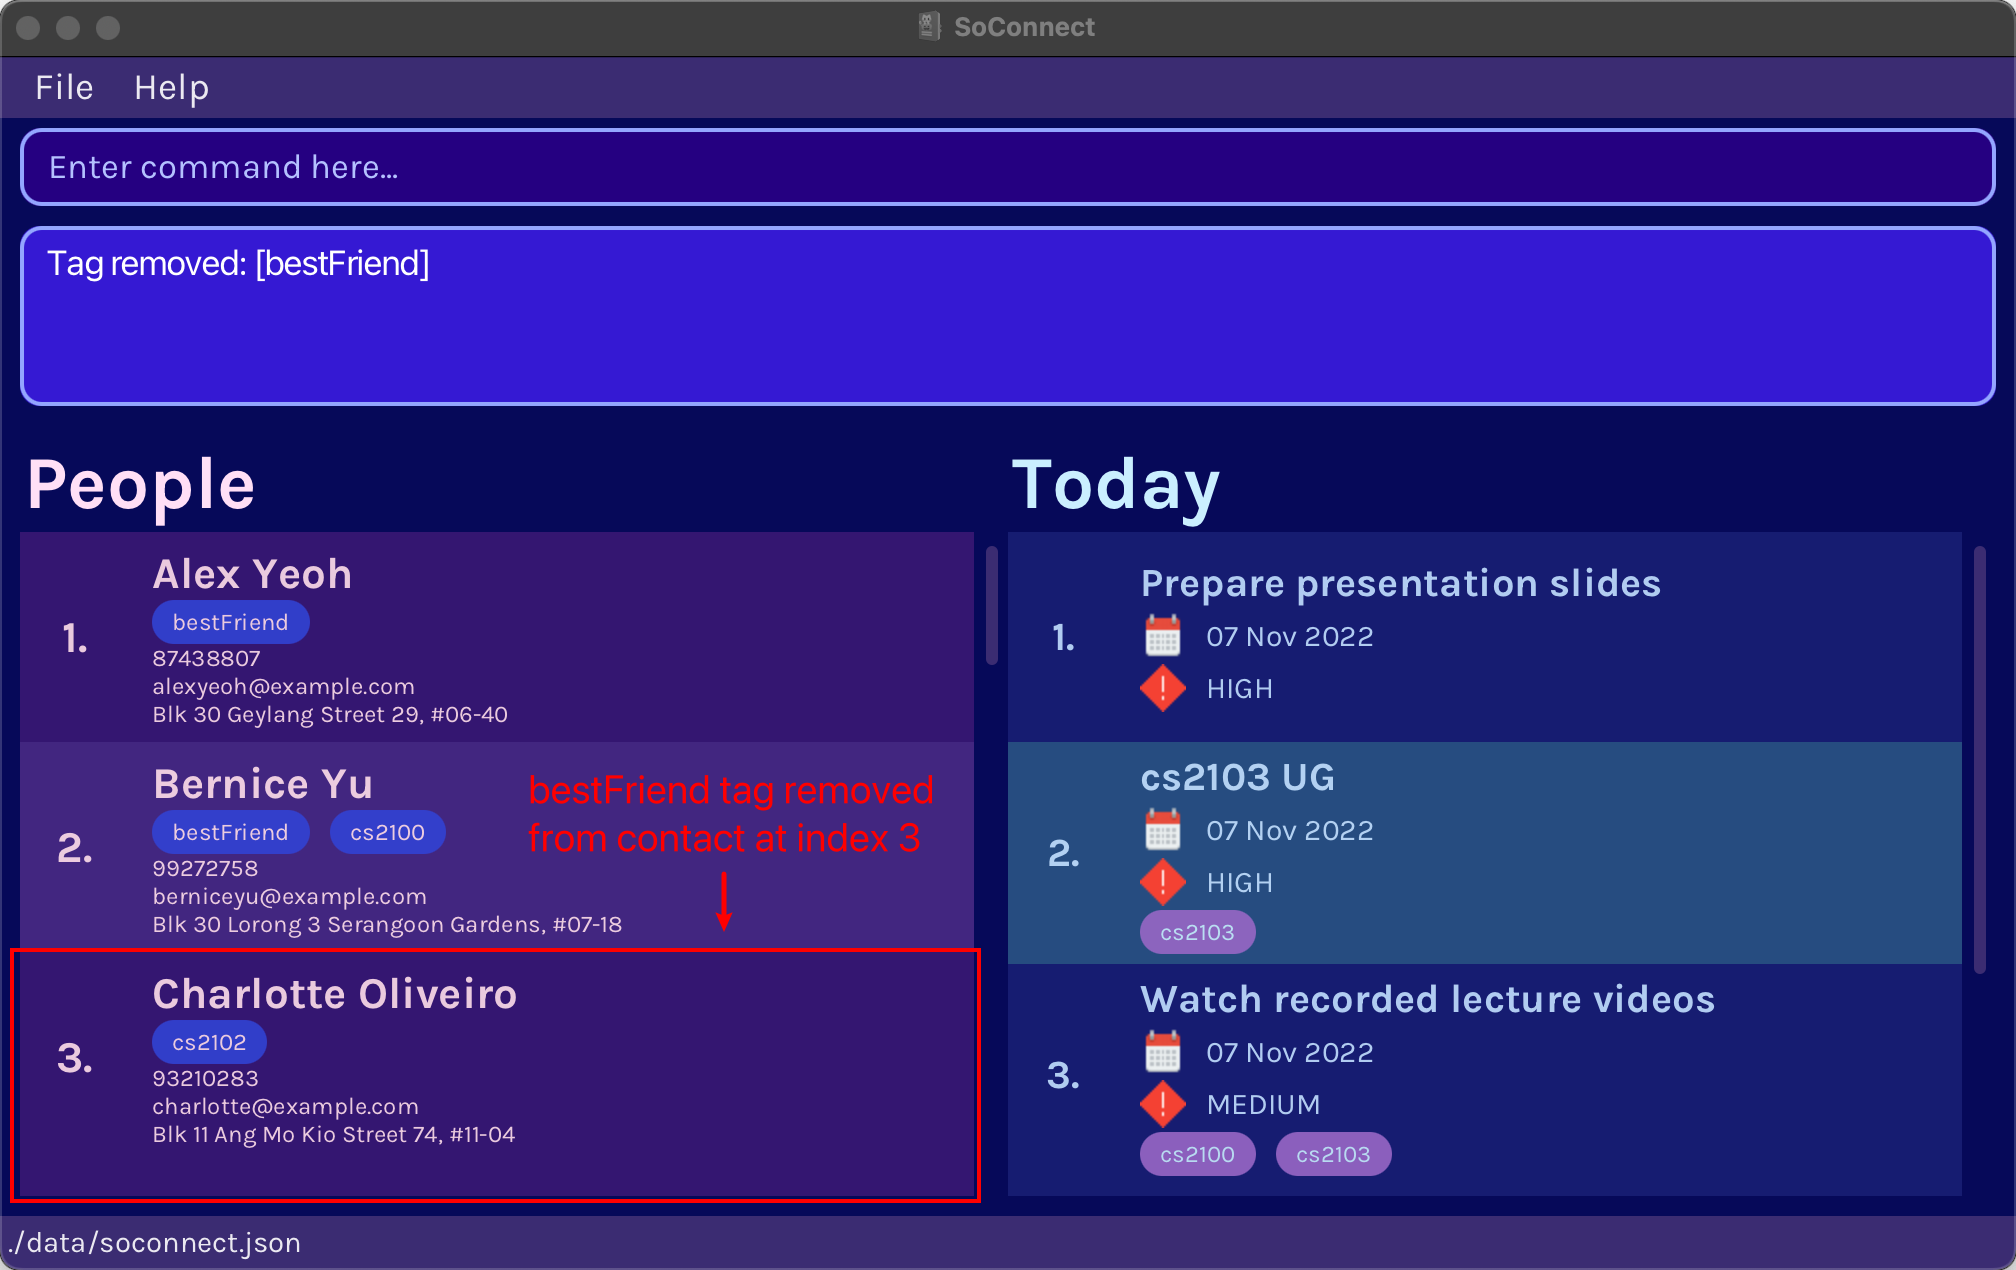This screenshot has width=2016, height=1270.
Task: Click the MEDIUM priority label
Action: click(x=1263, y=1105)
